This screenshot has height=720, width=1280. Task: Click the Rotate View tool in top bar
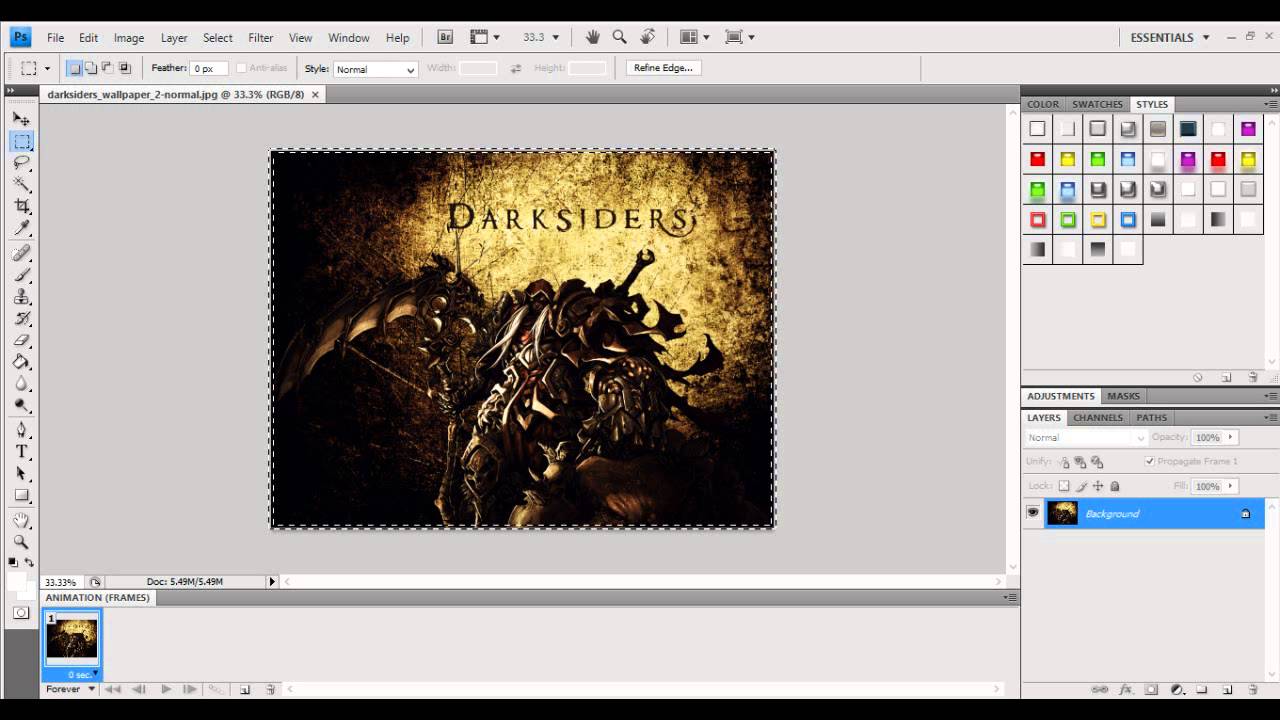[648, 37]
